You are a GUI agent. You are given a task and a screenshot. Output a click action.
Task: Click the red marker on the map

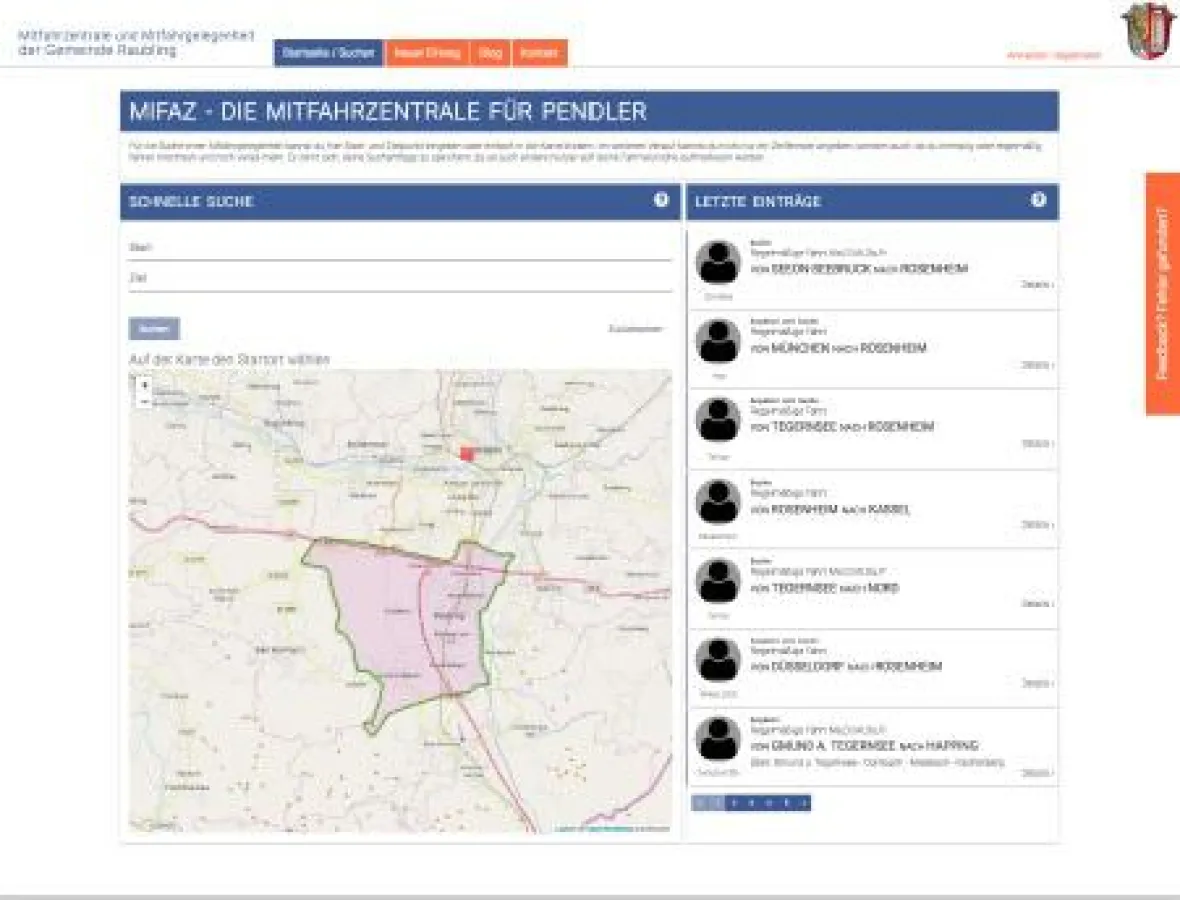click(x=466, y=453)
